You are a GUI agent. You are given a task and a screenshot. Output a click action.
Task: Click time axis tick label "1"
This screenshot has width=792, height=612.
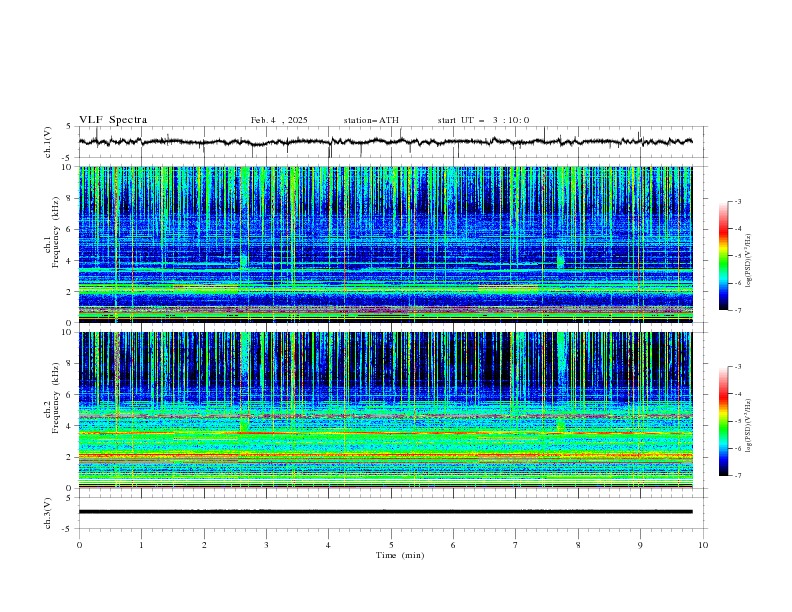click(x=142, y=545)
